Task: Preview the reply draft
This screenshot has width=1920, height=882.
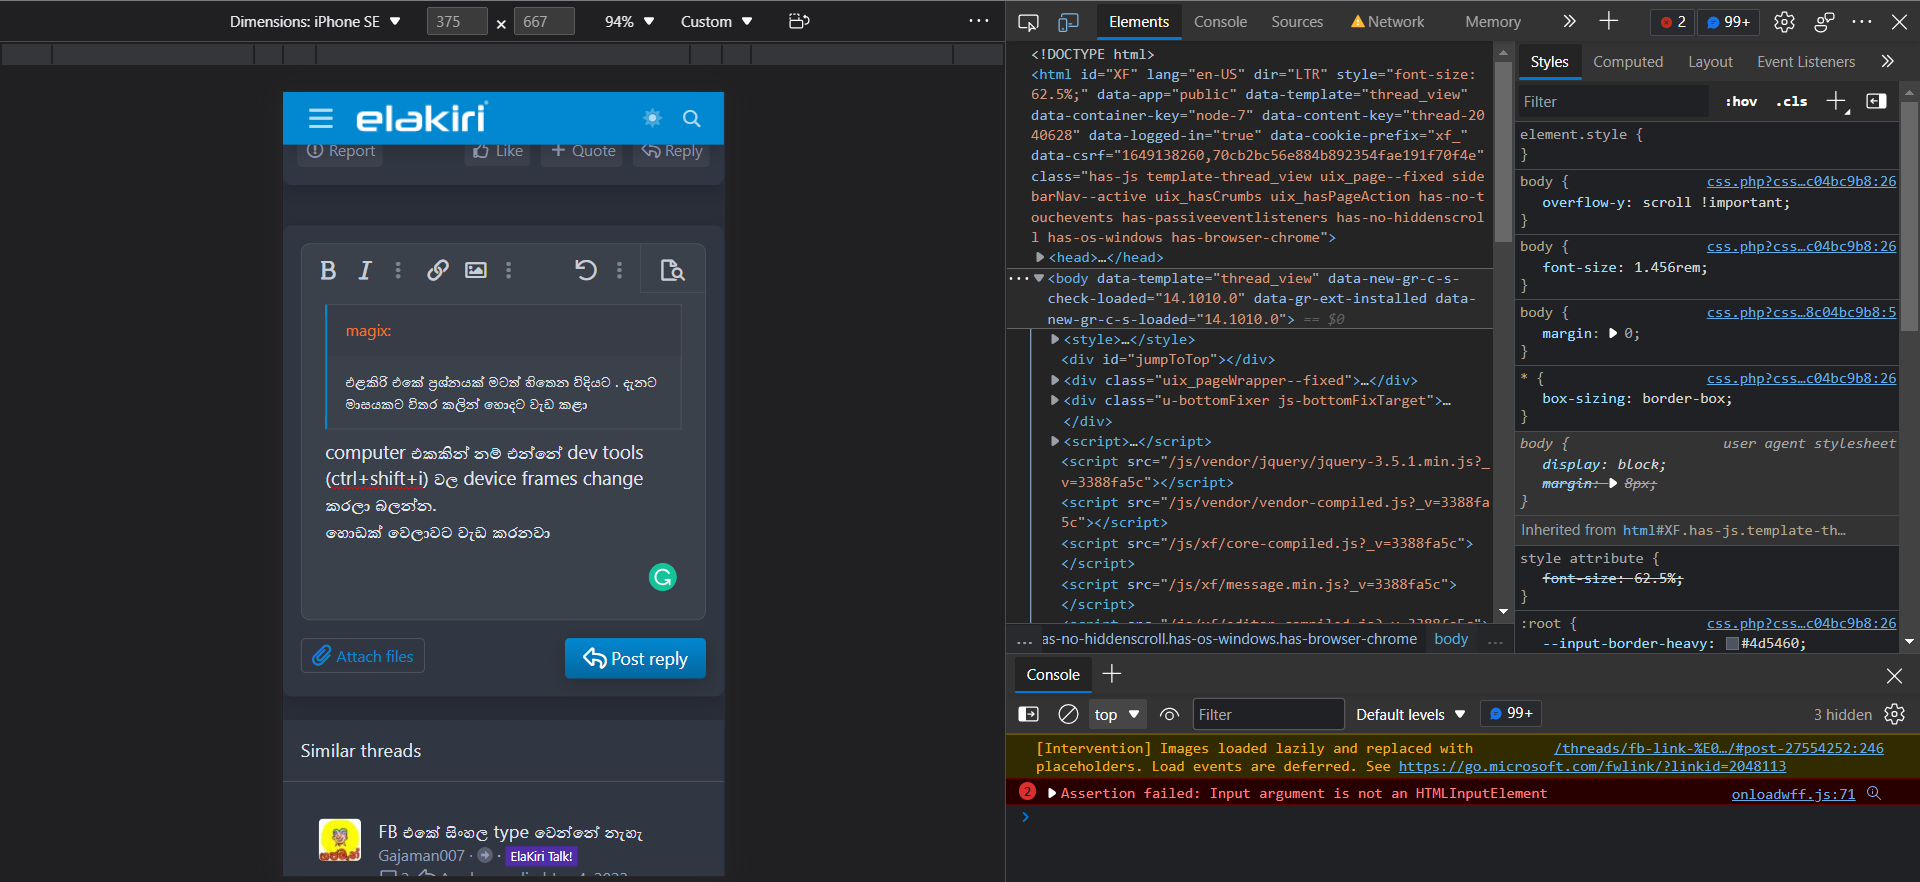Action: (x=672, y=270)
